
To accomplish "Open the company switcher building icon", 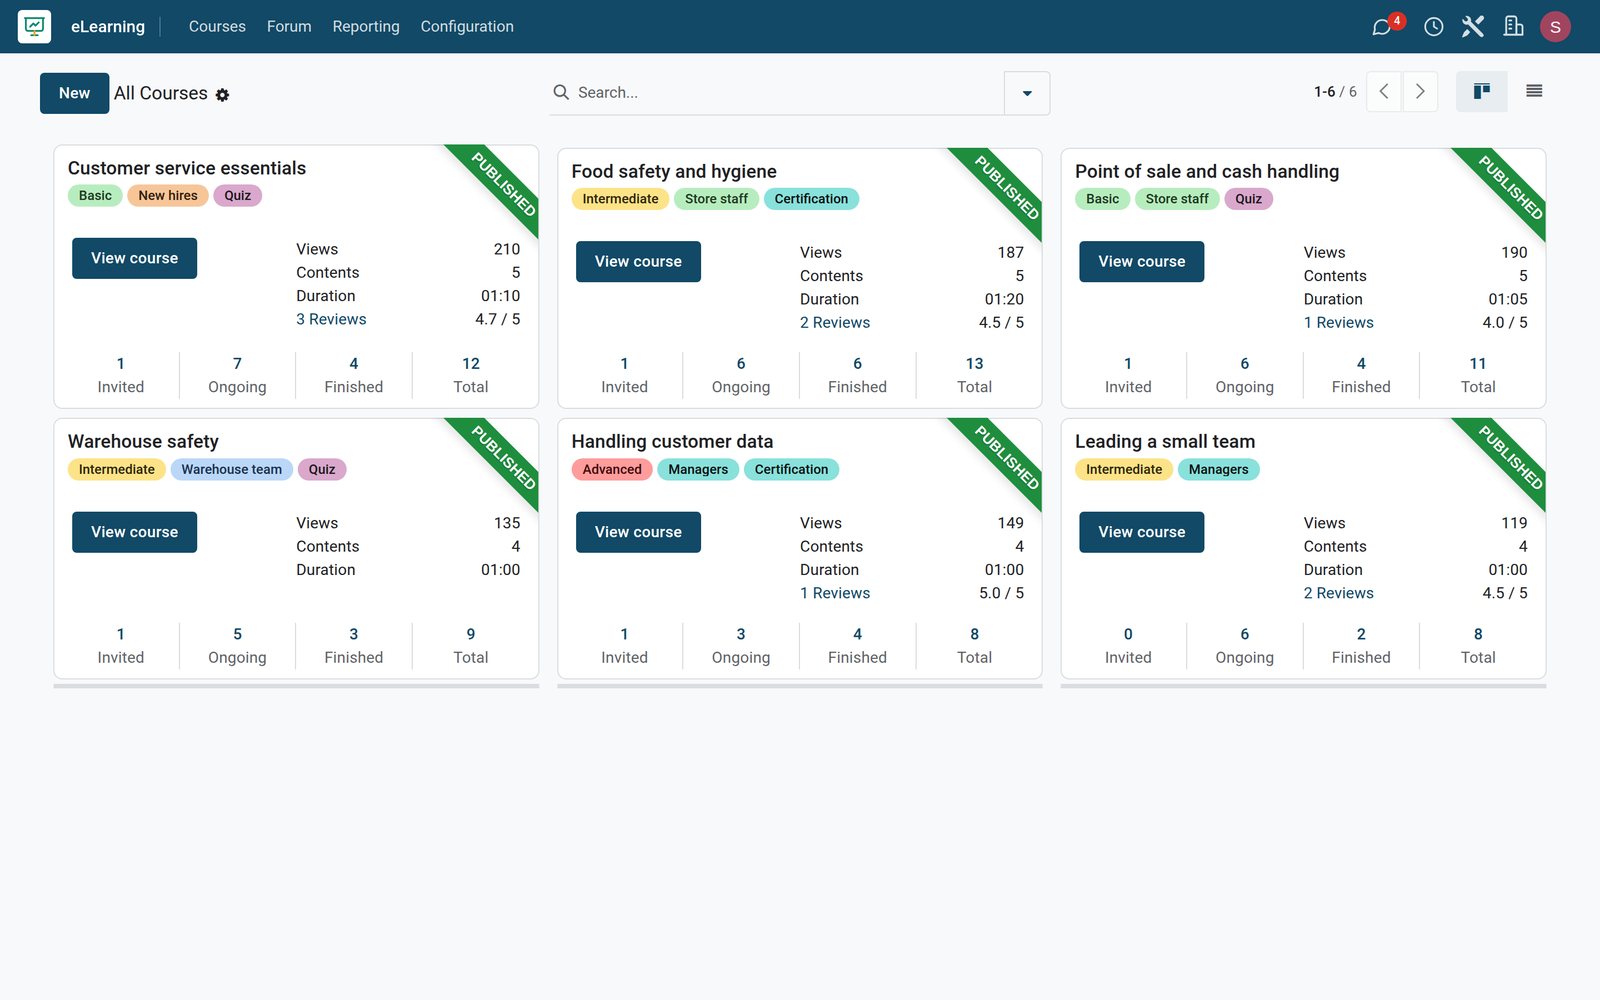I will [x=1513, y=27].
